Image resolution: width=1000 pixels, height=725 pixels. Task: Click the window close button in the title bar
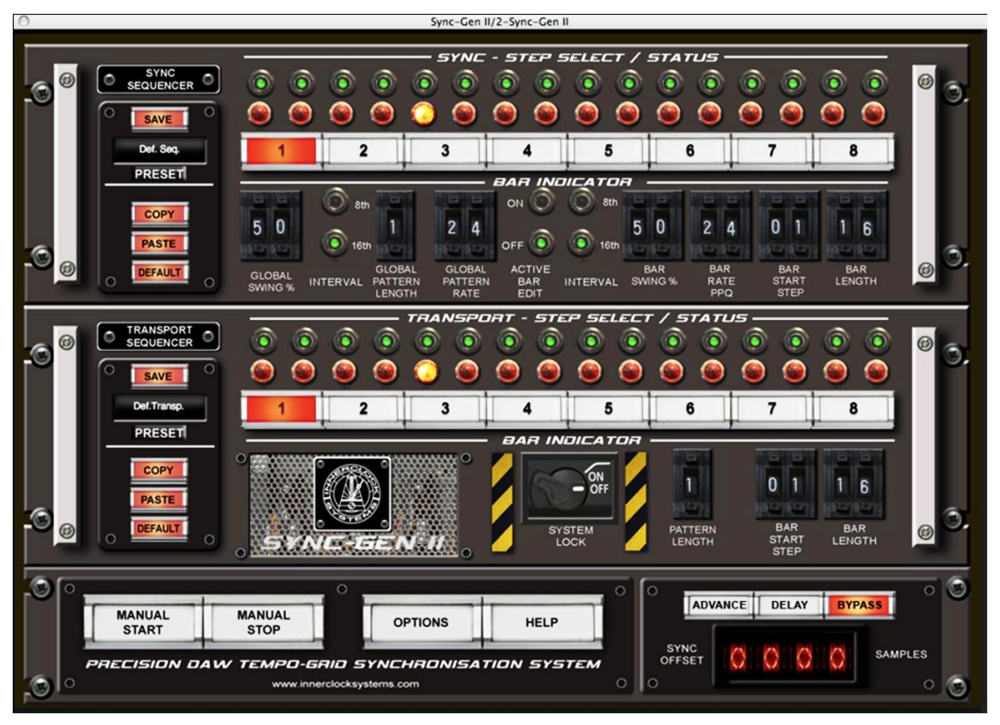(x=24, y=21)
